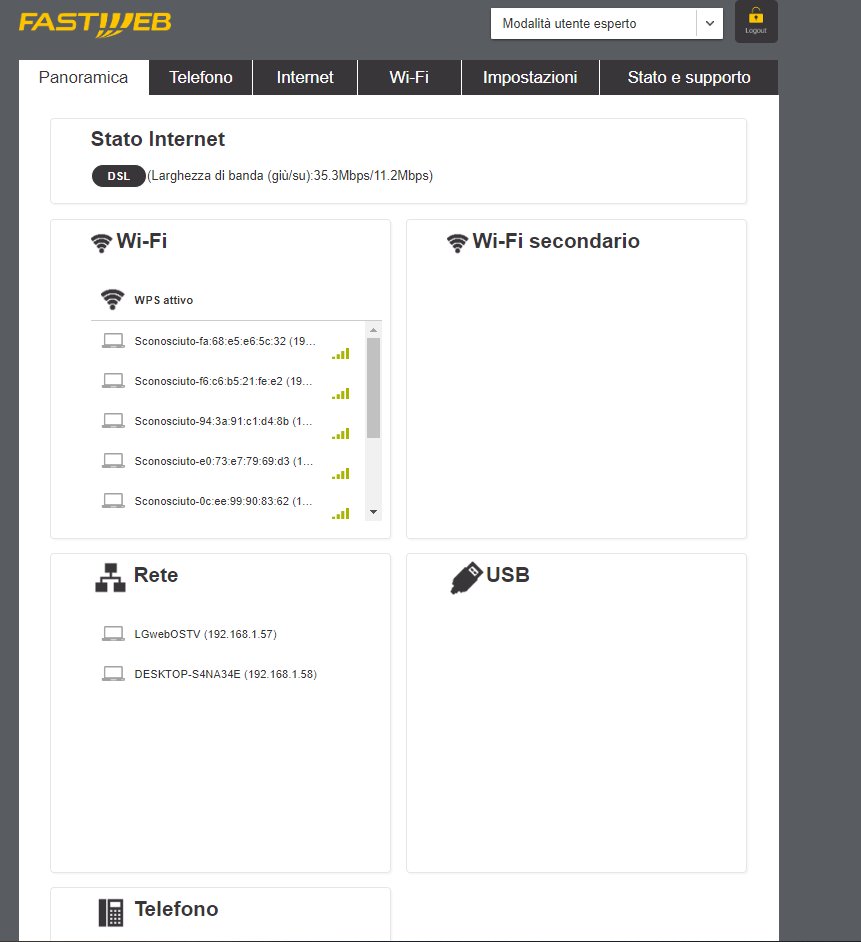Select device Sconosciuto-f6:c6:b5:21:fe:e2
Screen dimensions: 861x942
click(223, 381)
